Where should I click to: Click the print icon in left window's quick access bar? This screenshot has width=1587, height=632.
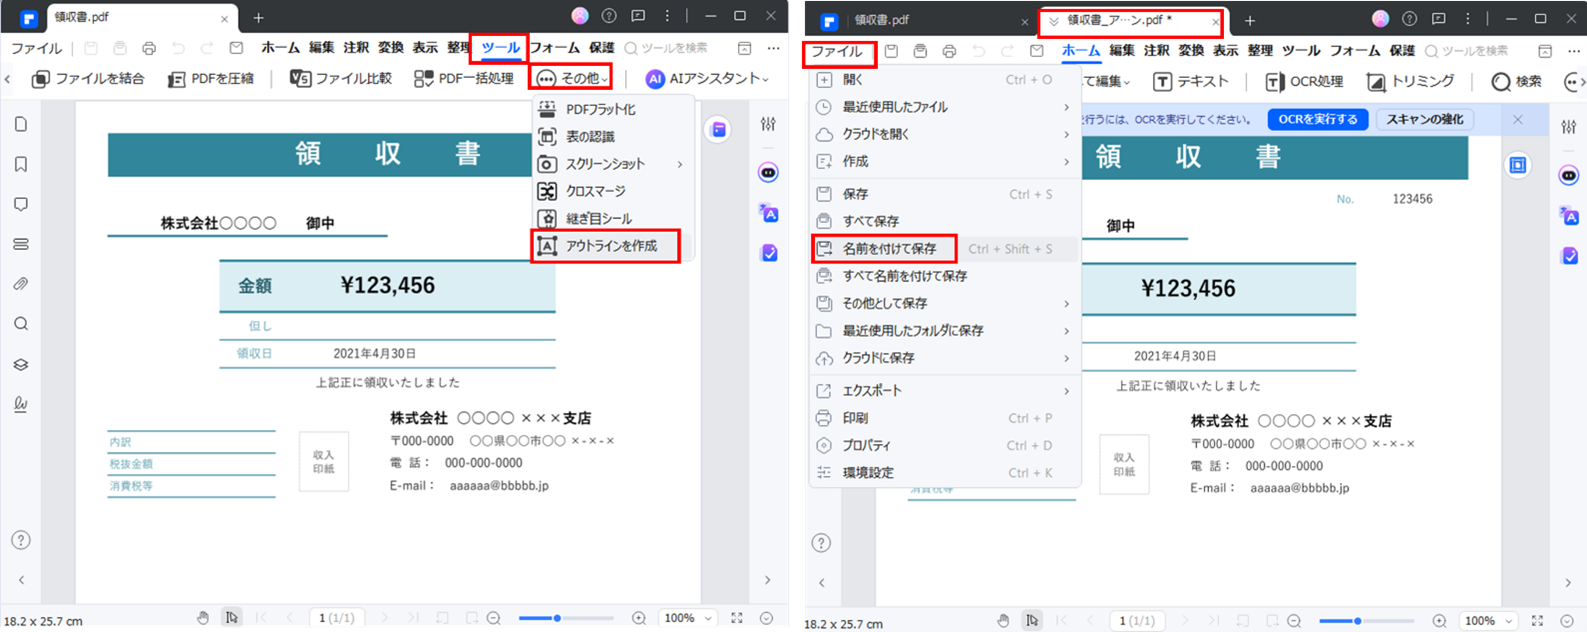[x=149, y=47]
